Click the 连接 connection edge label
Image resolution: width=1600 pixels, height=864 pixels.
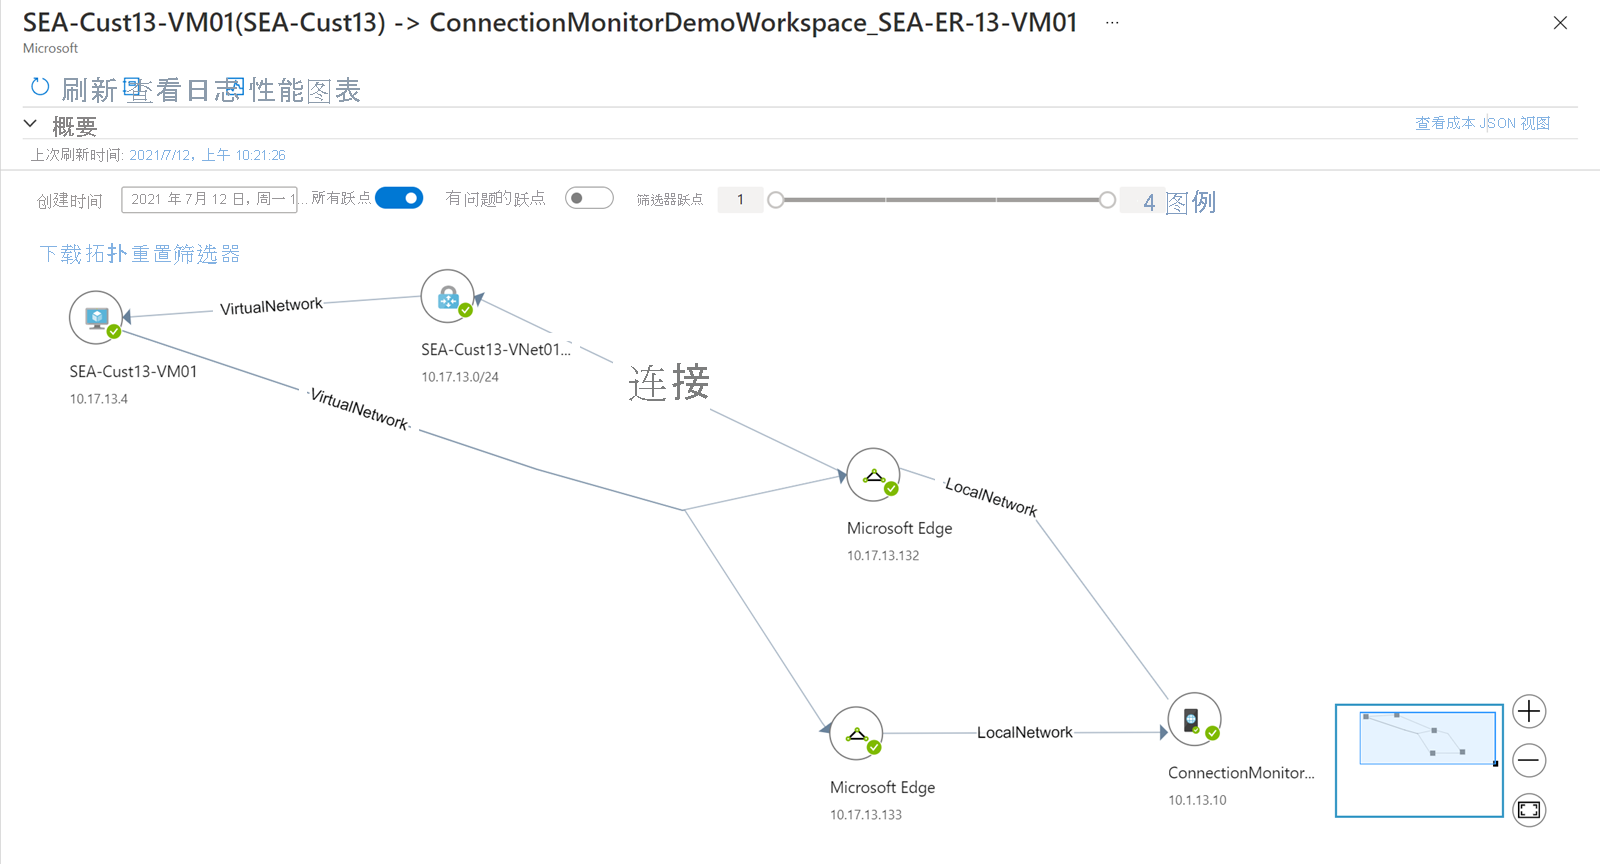click(669, 382)
